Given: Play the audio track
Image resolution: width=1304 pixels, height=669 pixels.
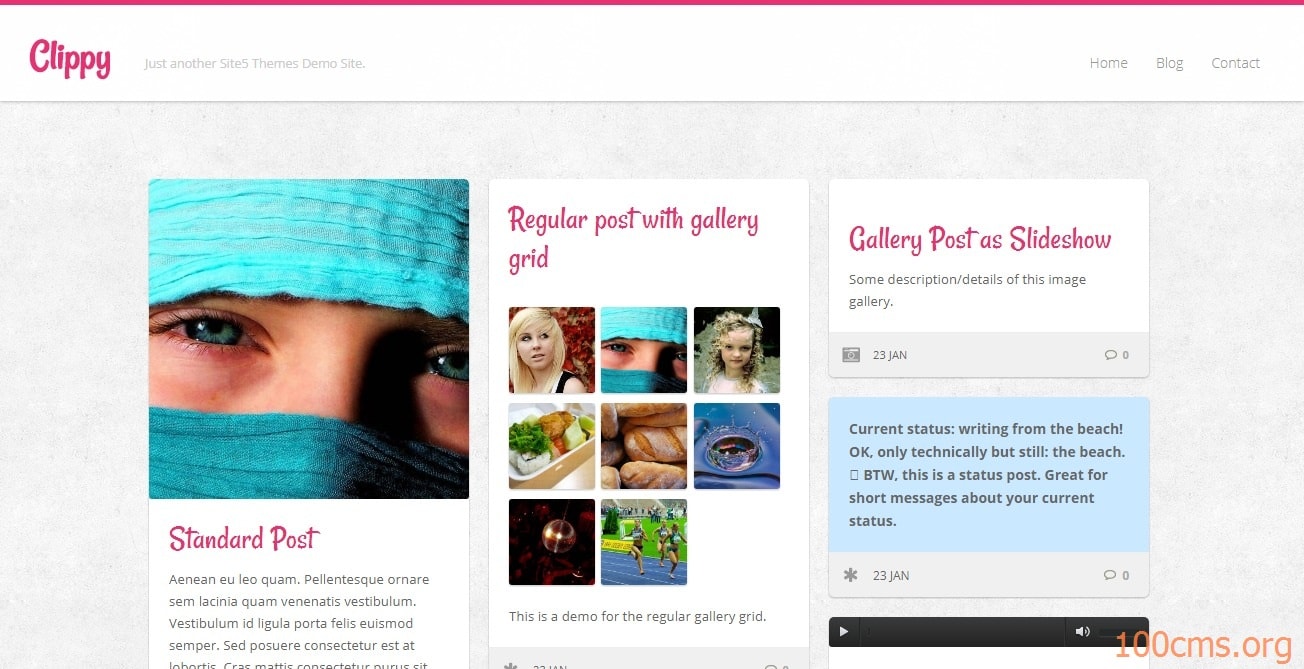Looking at the screenshot, I should pyautogui.click(x=844, y=631).
